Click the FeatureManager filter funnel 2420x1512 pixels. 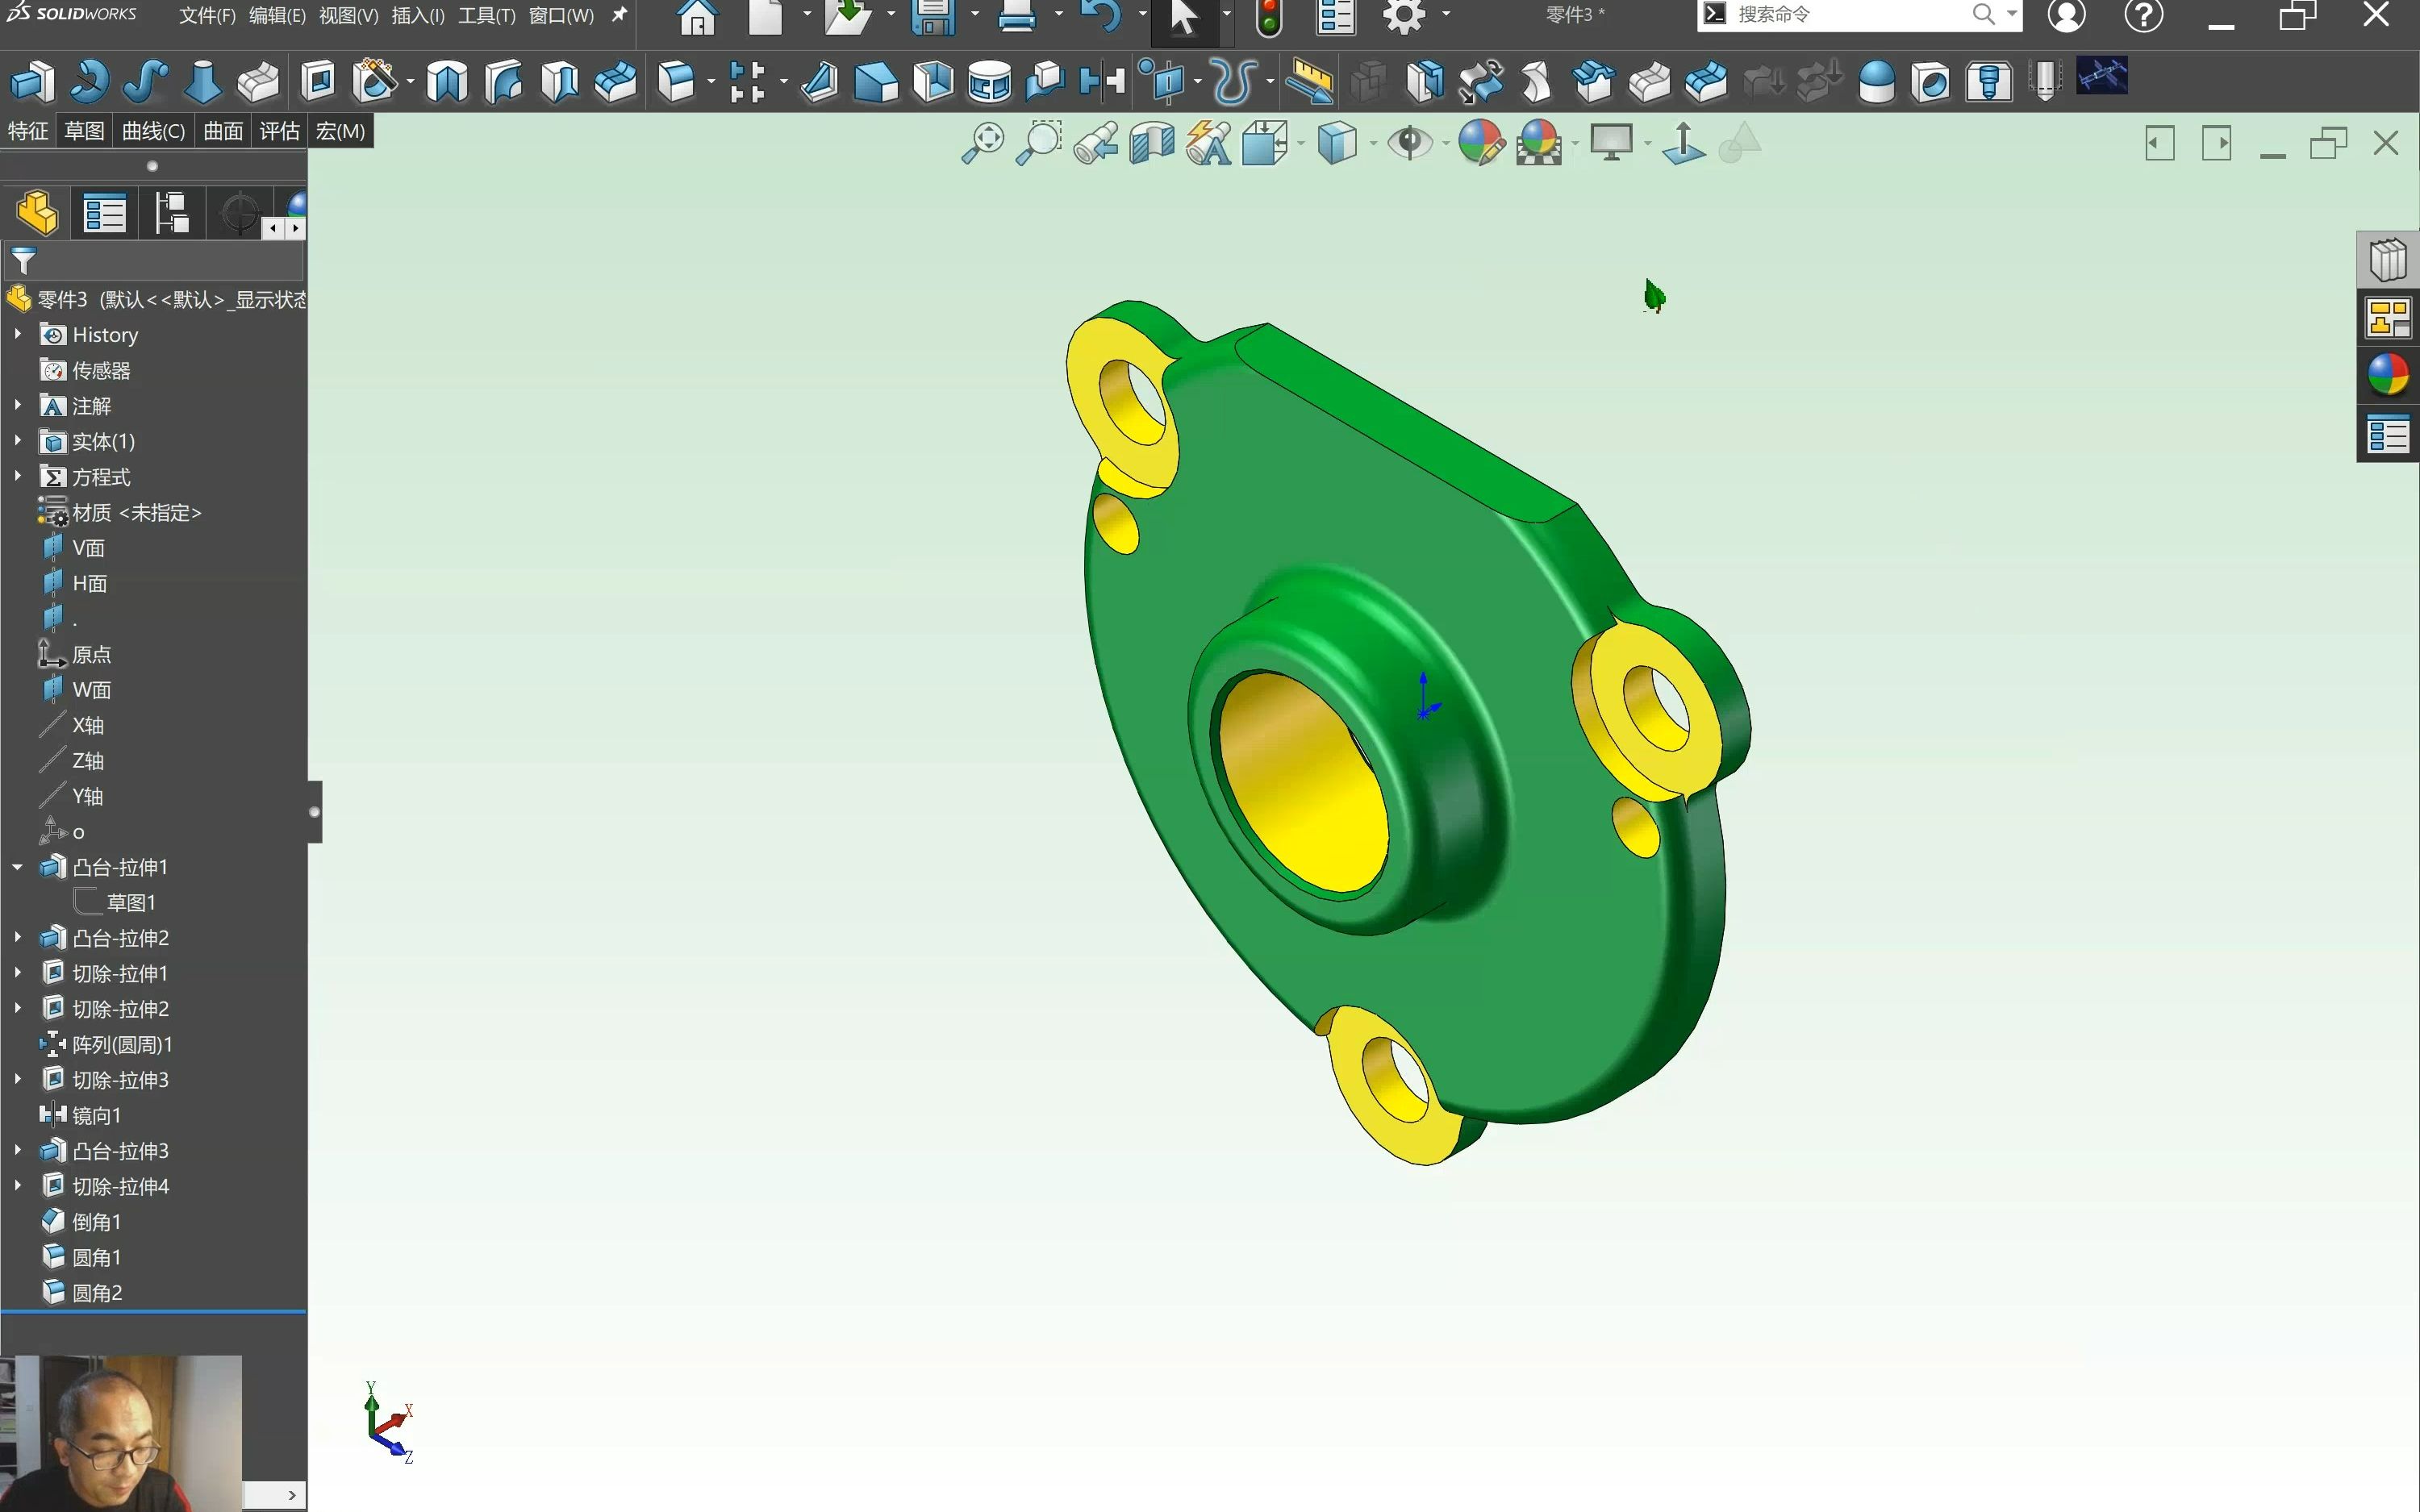click(x=23, y=261)
